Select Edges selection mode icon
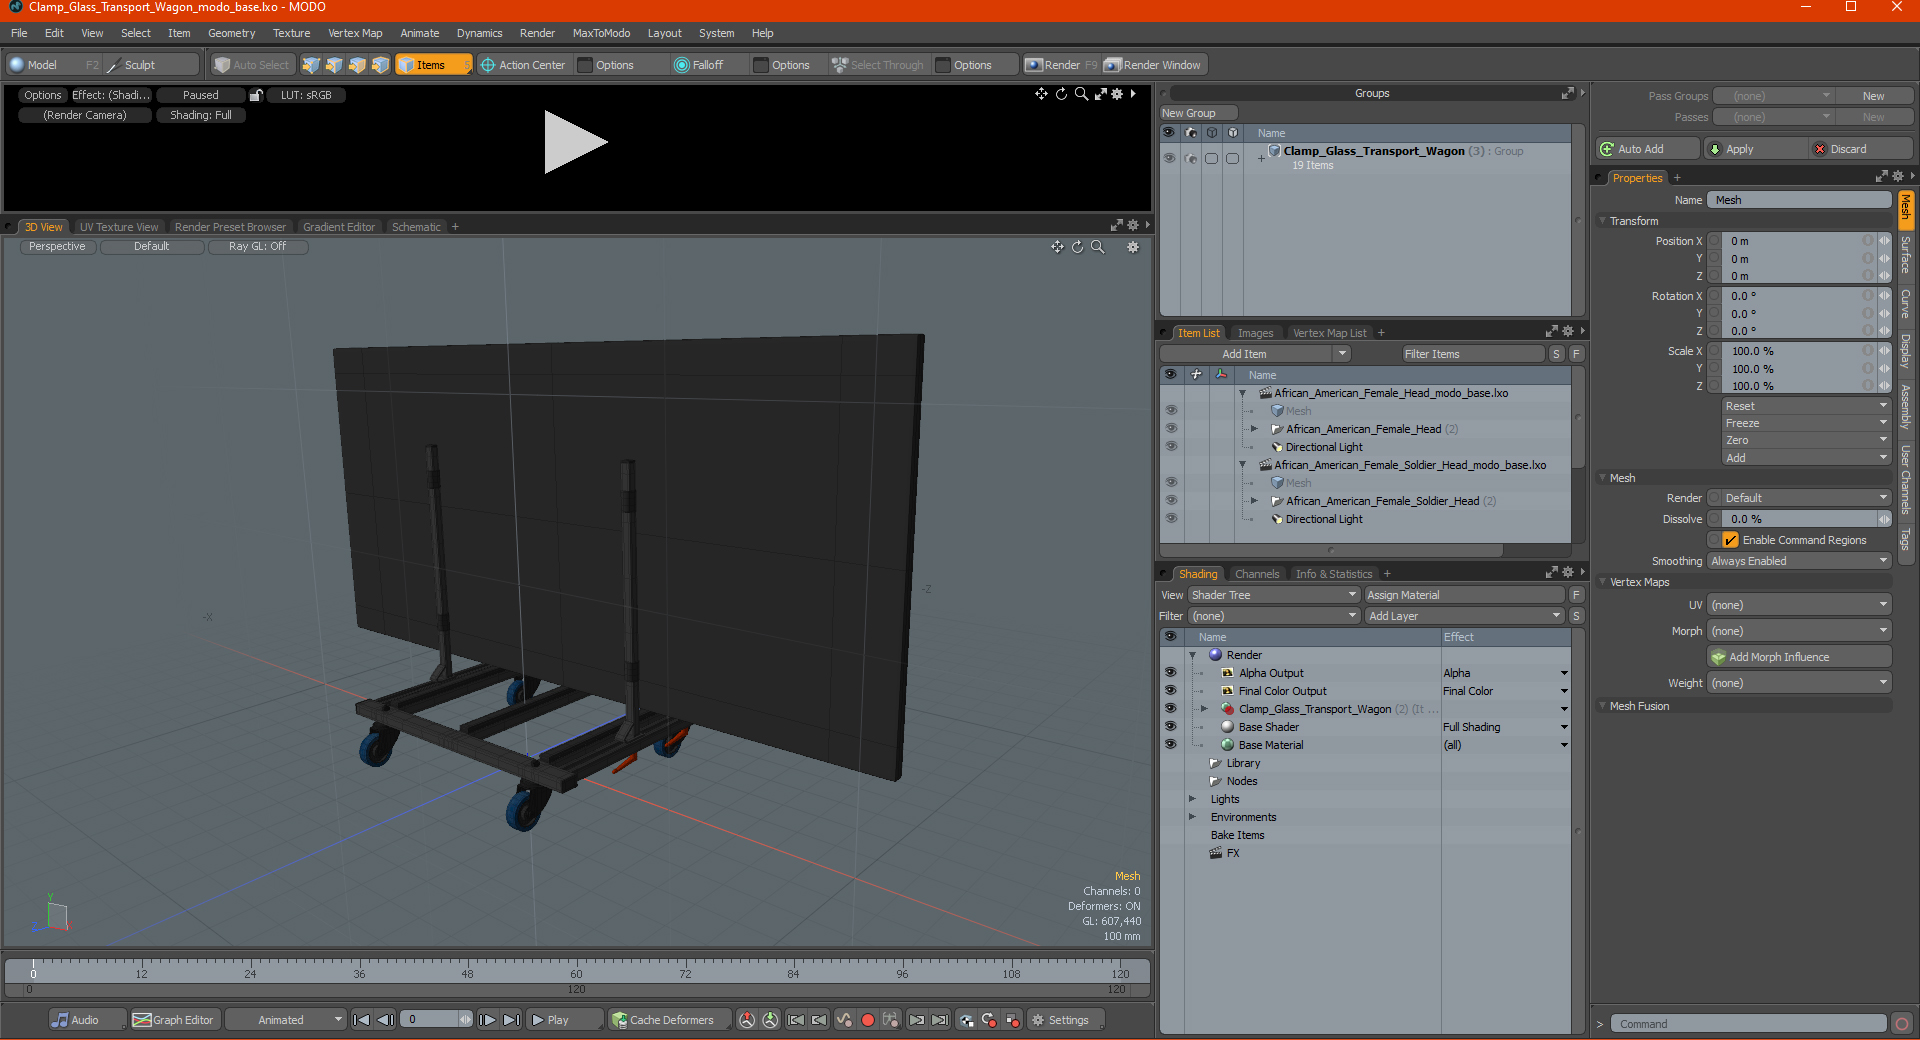This screenshot has height=1040, width=1920. pos(334,65)
